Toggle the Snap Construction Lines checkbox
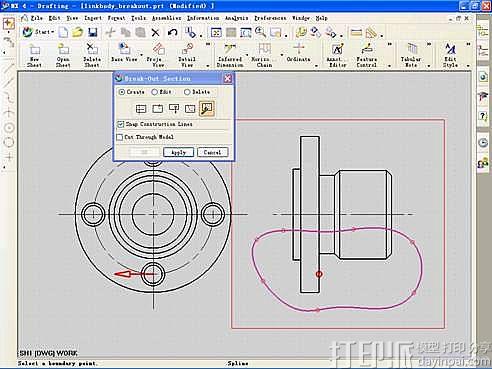Screen dimensions: 492x369 [121, 124]
